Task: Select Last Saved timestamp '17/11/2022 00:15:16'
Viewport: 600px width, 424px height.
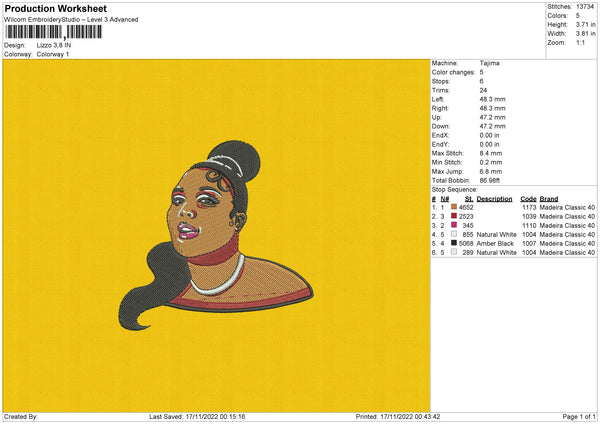Action: click(x=215, y=417)
